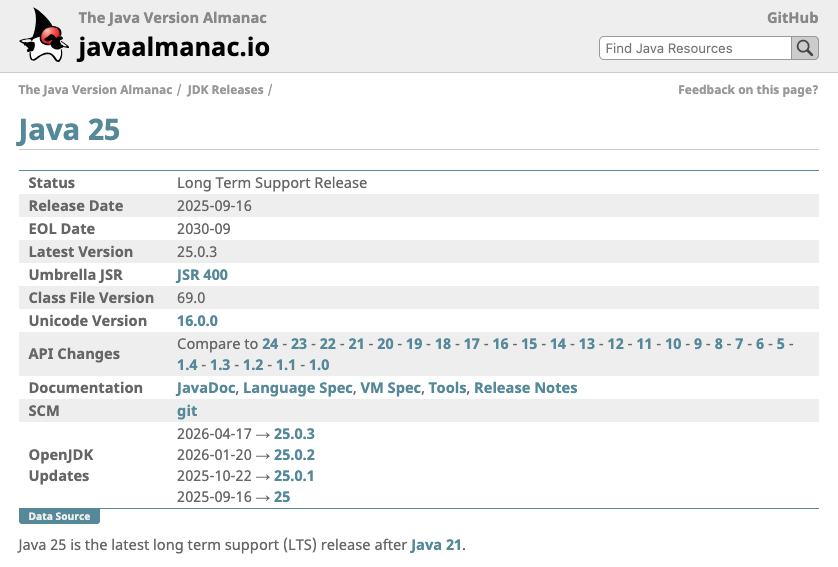Open the Release Notes link
The width and height of the screenshot is (838, 567).
pos(526,388)
